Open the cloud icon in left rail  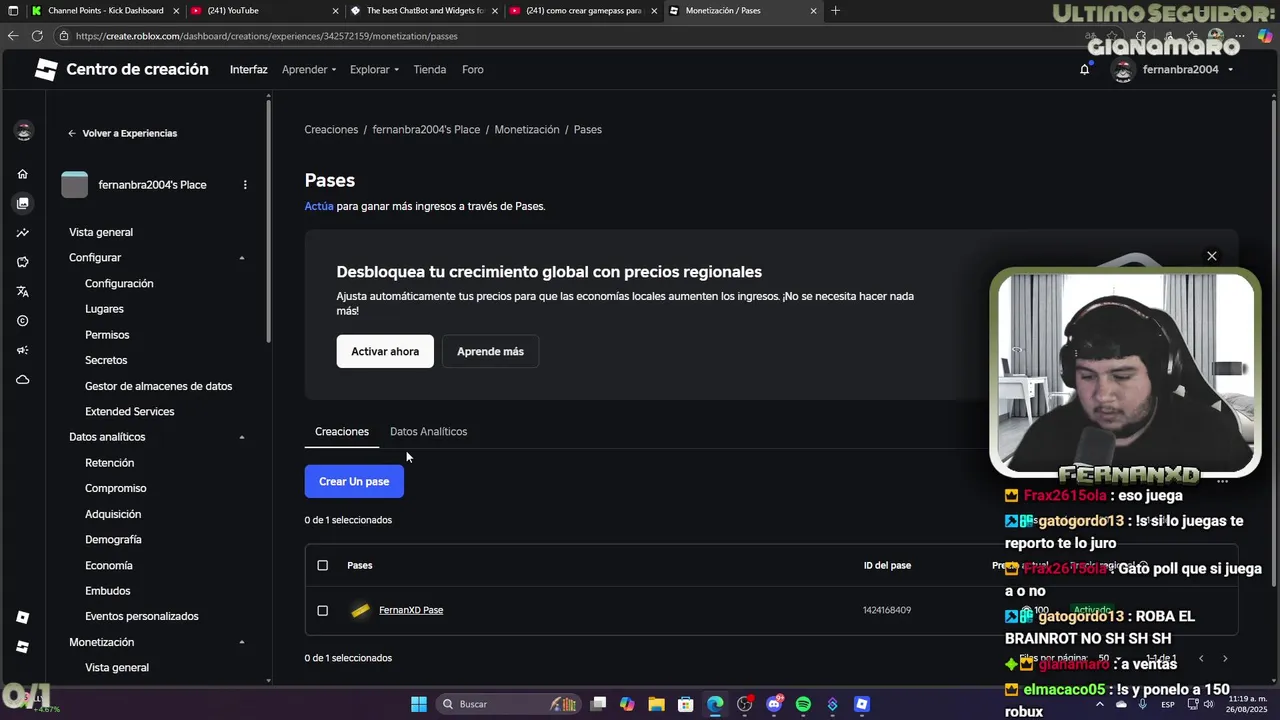pos(22,380)
